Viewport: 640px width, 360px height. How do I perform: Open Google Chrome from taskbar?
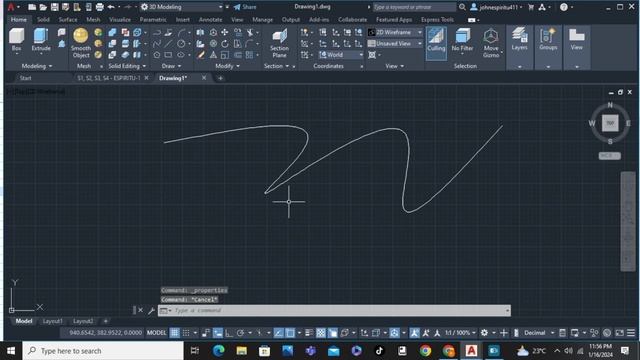tap(425, 351)
